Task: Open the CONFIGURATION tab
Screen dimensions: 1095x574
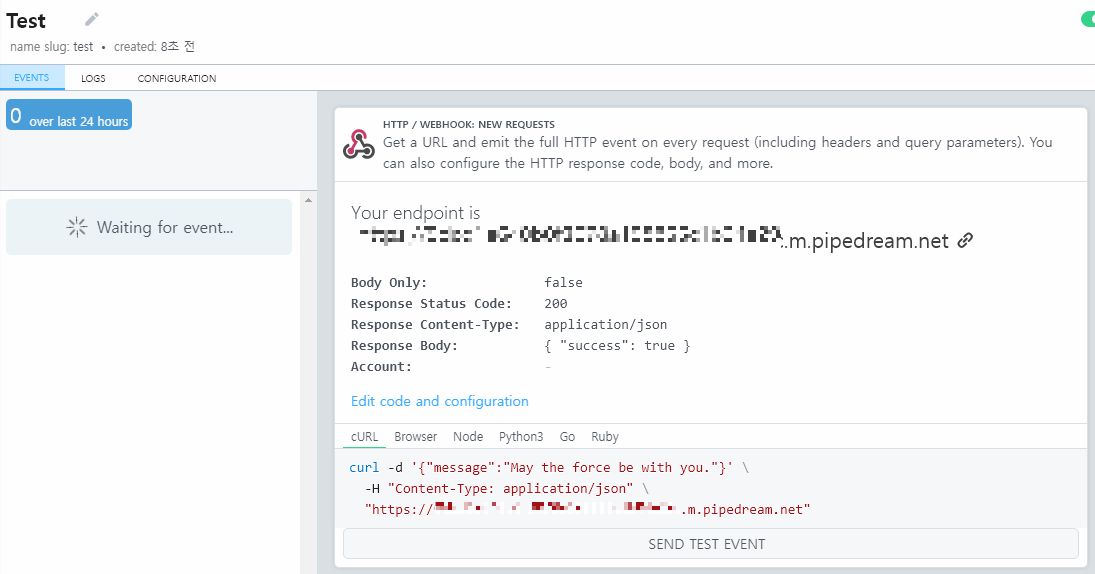Action: [177, 78]
